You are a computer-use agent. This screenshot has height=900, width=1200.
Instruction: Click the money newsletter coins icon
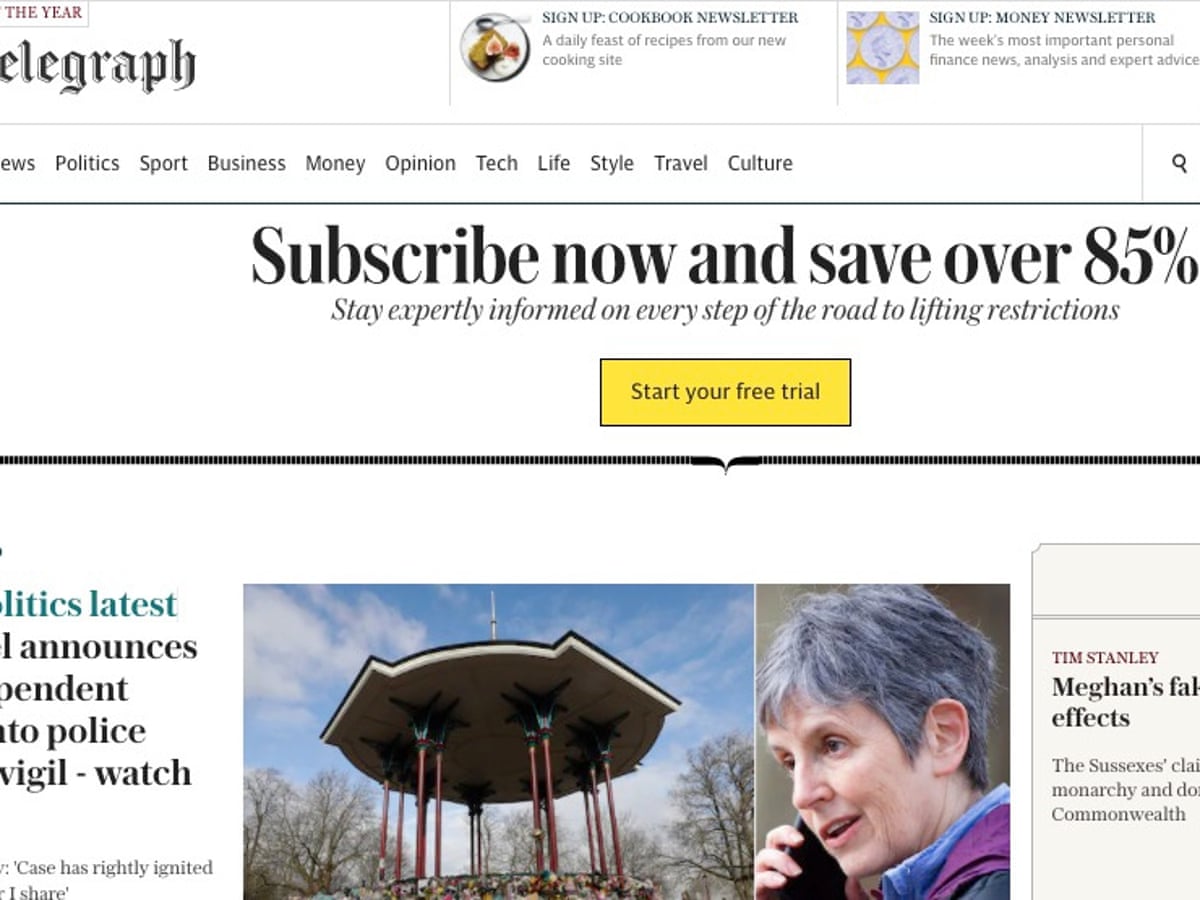pos(882,47)
